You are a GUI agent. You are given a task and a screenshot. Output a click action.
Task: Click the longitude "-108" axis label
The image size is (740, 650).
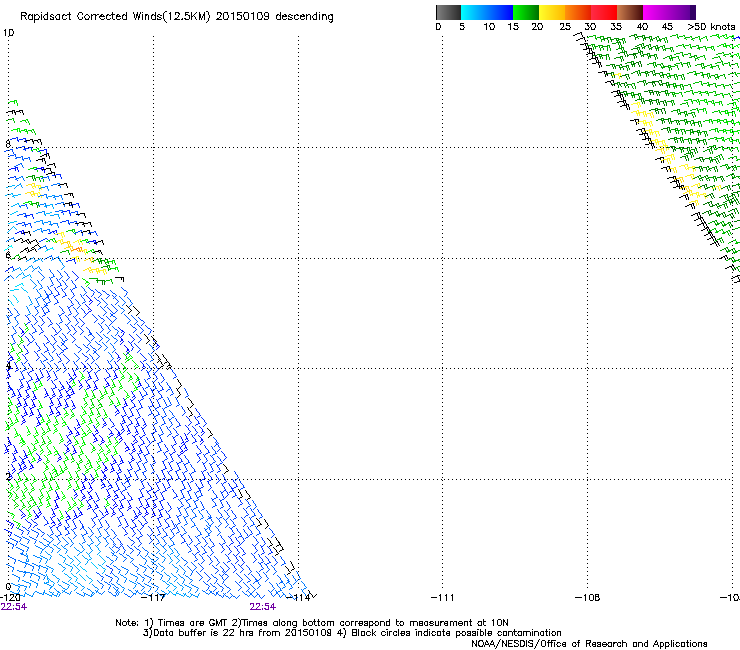(588, 598)
